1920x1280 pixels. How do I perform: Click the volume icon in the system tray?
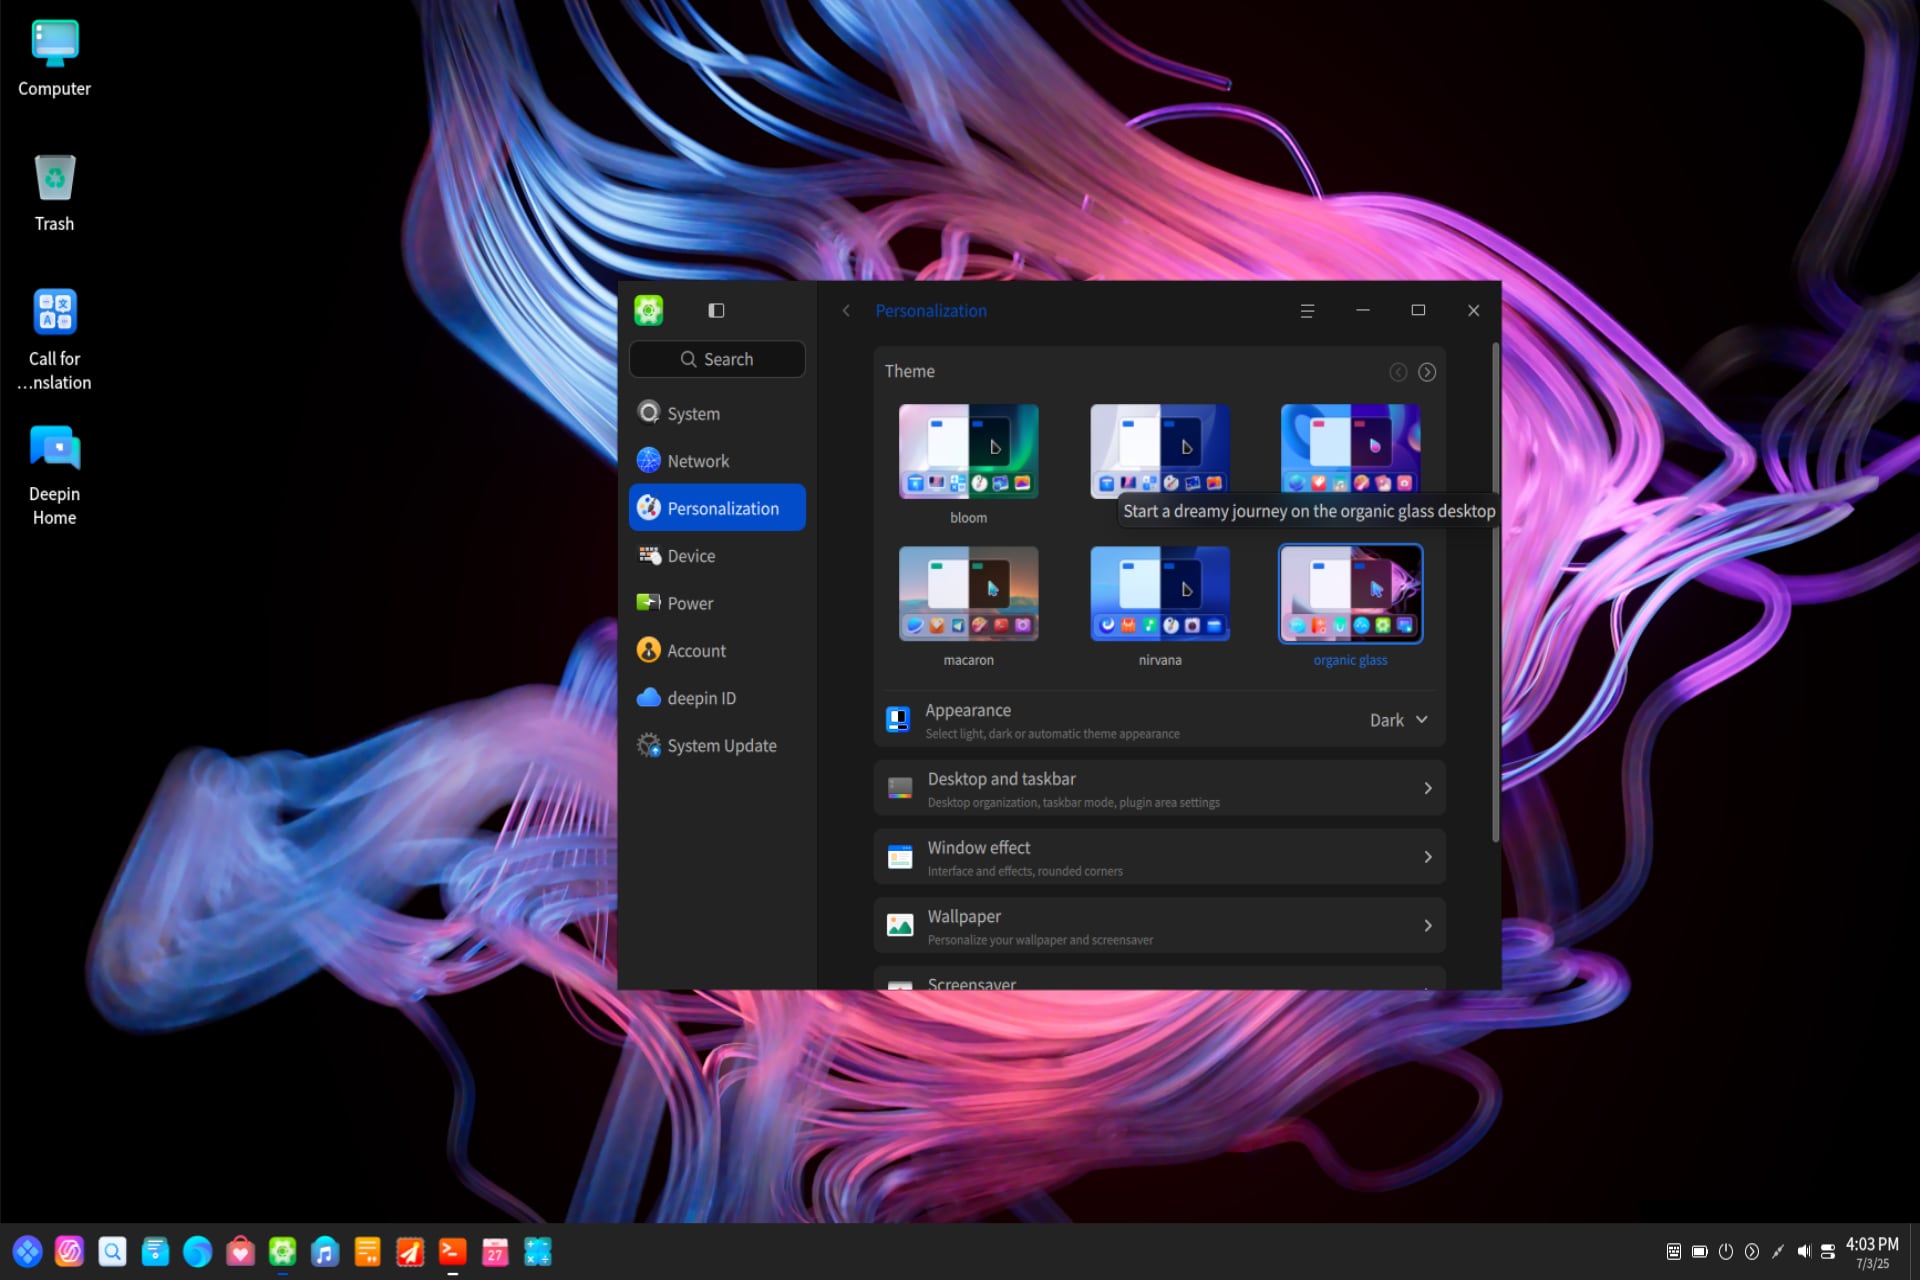click(x=1804, y=1250)
